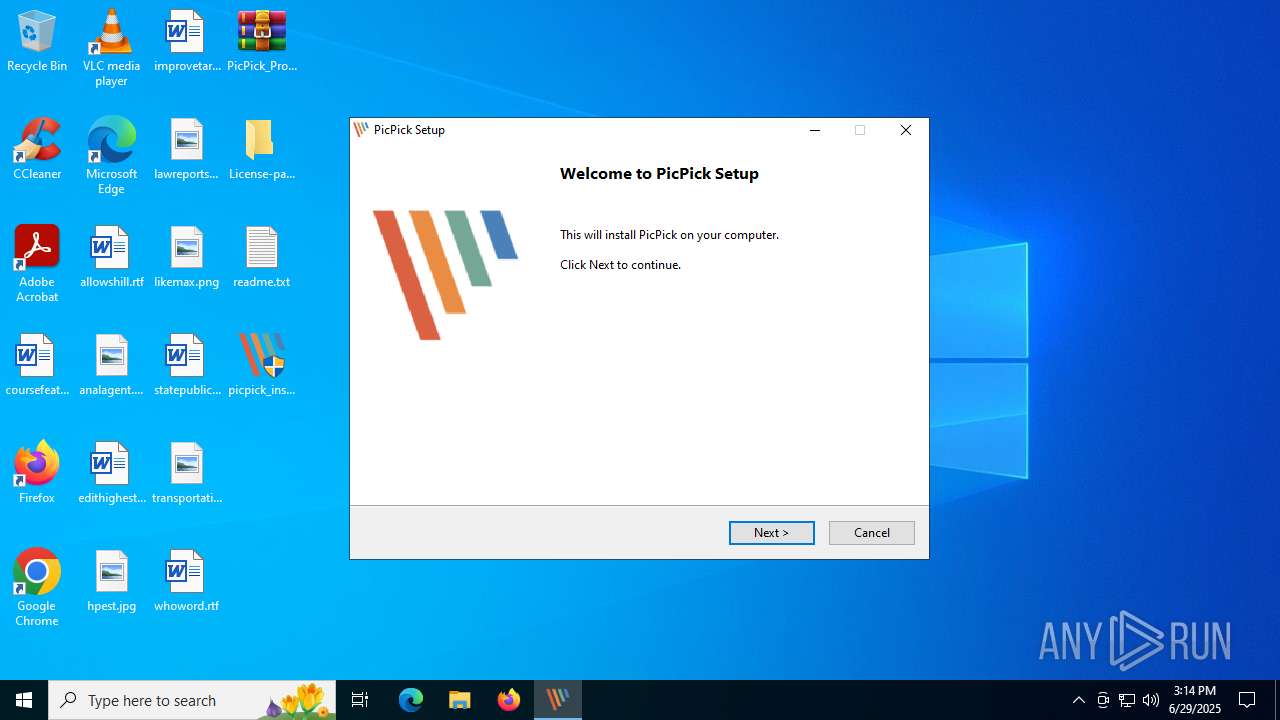Select the hpest.jpg file icon
The height and width of the screenshot is (720, 1280).
click(x=111, y=582)
